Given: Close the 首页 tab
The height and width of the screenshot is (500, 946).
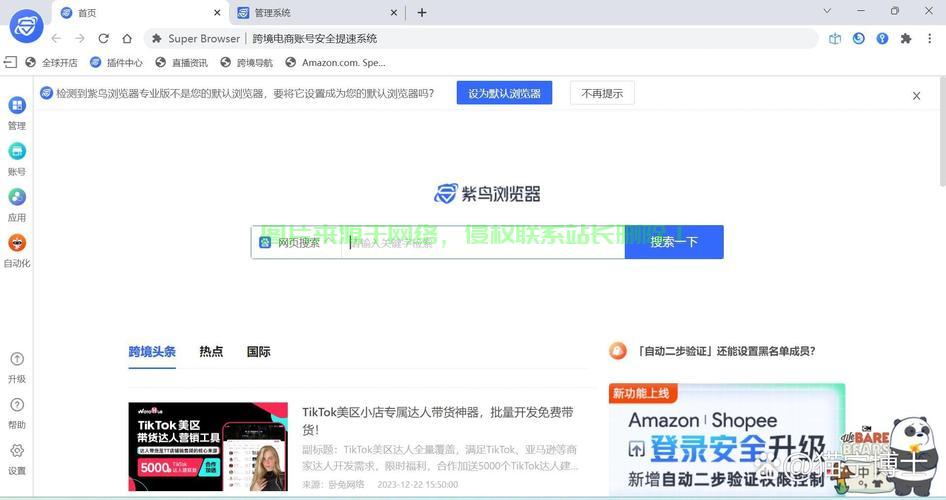Looking at the screenshot, I should (217, 13).
